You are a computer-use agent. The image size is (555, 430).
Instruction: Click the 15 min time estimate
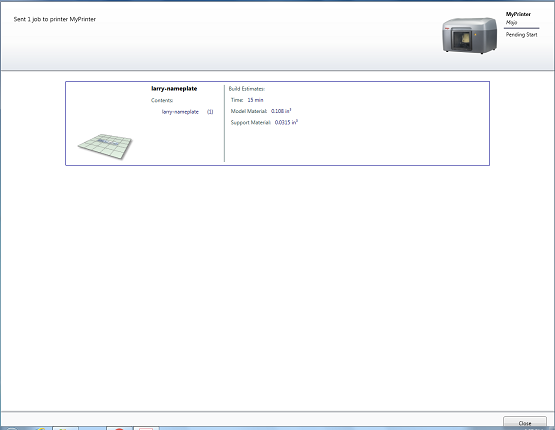tap(255, 100)
